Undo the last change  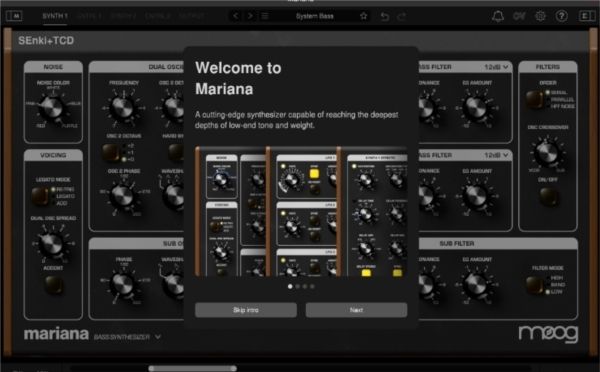(385, 16)
